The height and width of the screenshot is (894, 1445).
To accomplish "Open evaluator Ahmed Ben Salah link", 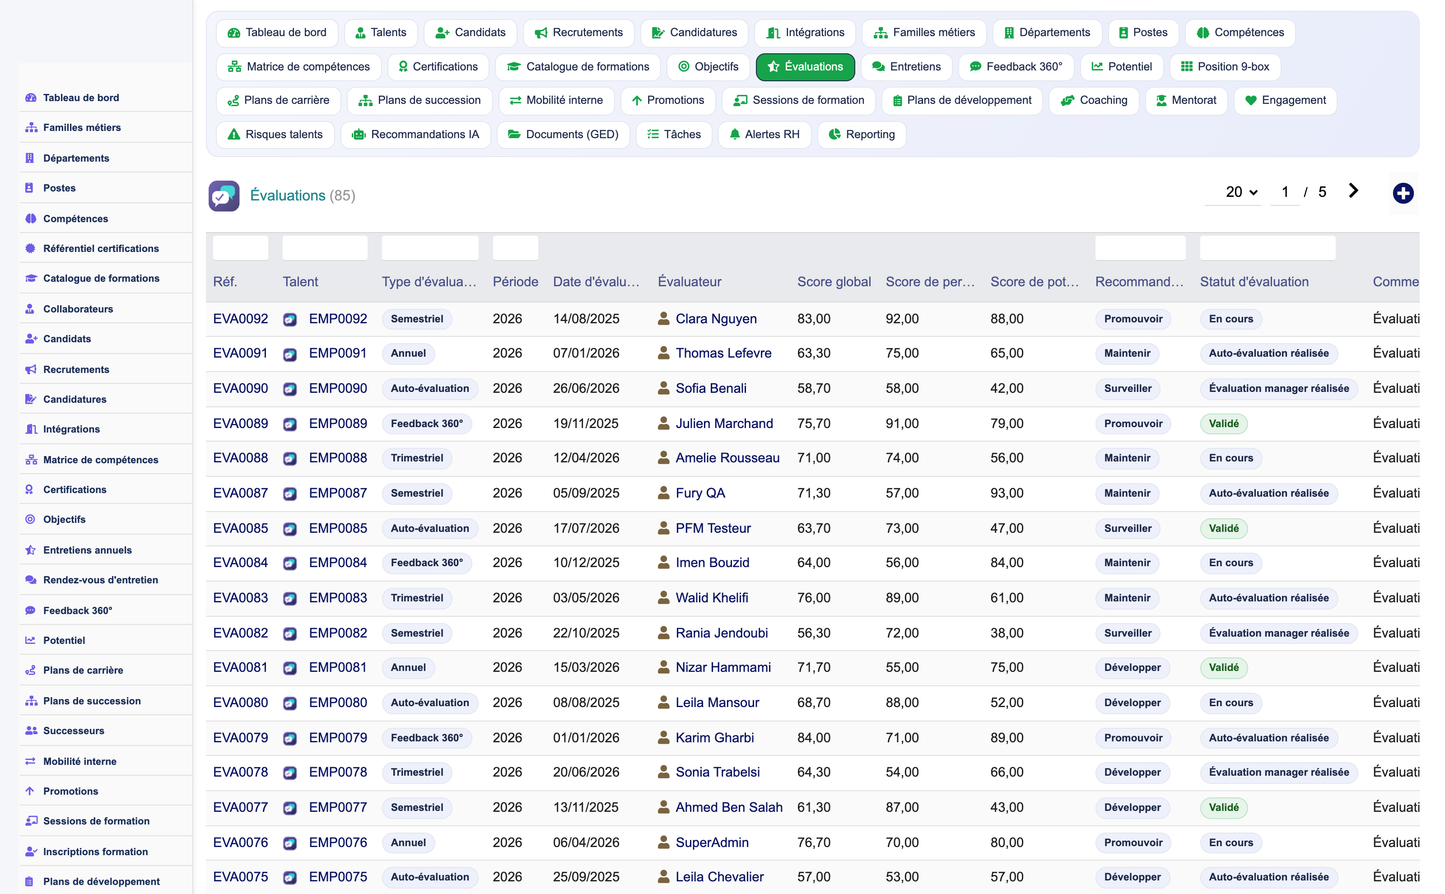I will 729,807.
